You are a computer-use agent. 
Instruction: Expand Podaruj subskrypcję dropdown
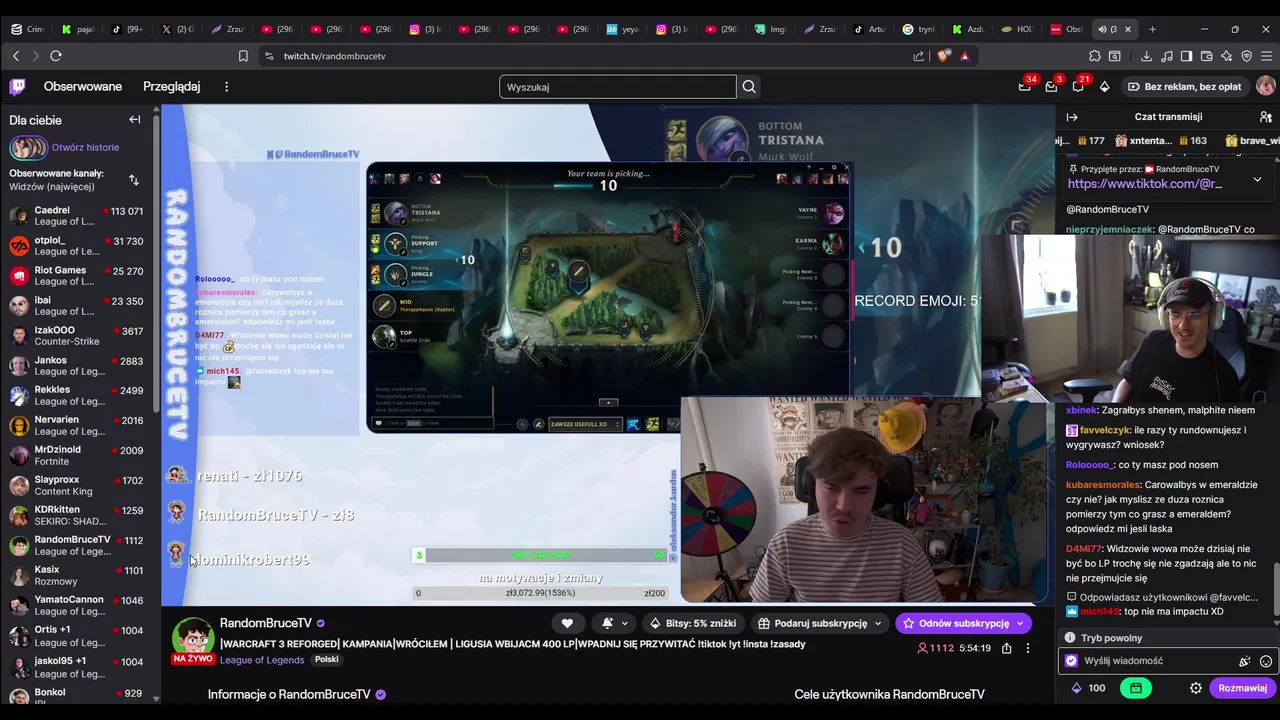coord(878,623)
